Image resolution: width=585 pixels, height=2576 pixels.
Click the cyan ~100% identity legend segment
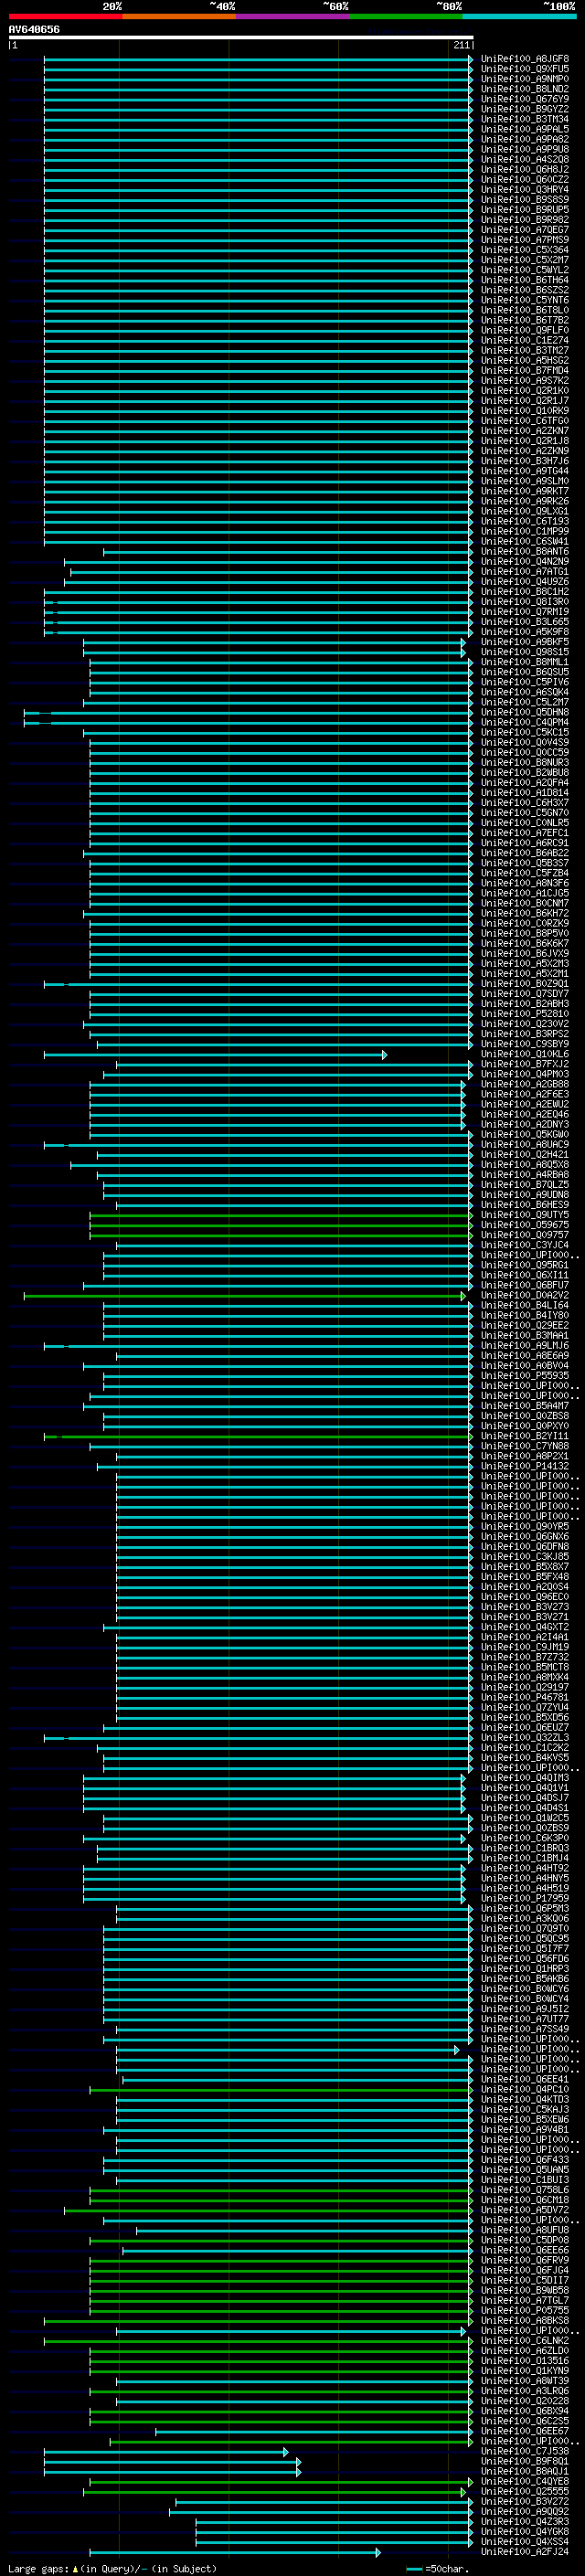(518, 17)
